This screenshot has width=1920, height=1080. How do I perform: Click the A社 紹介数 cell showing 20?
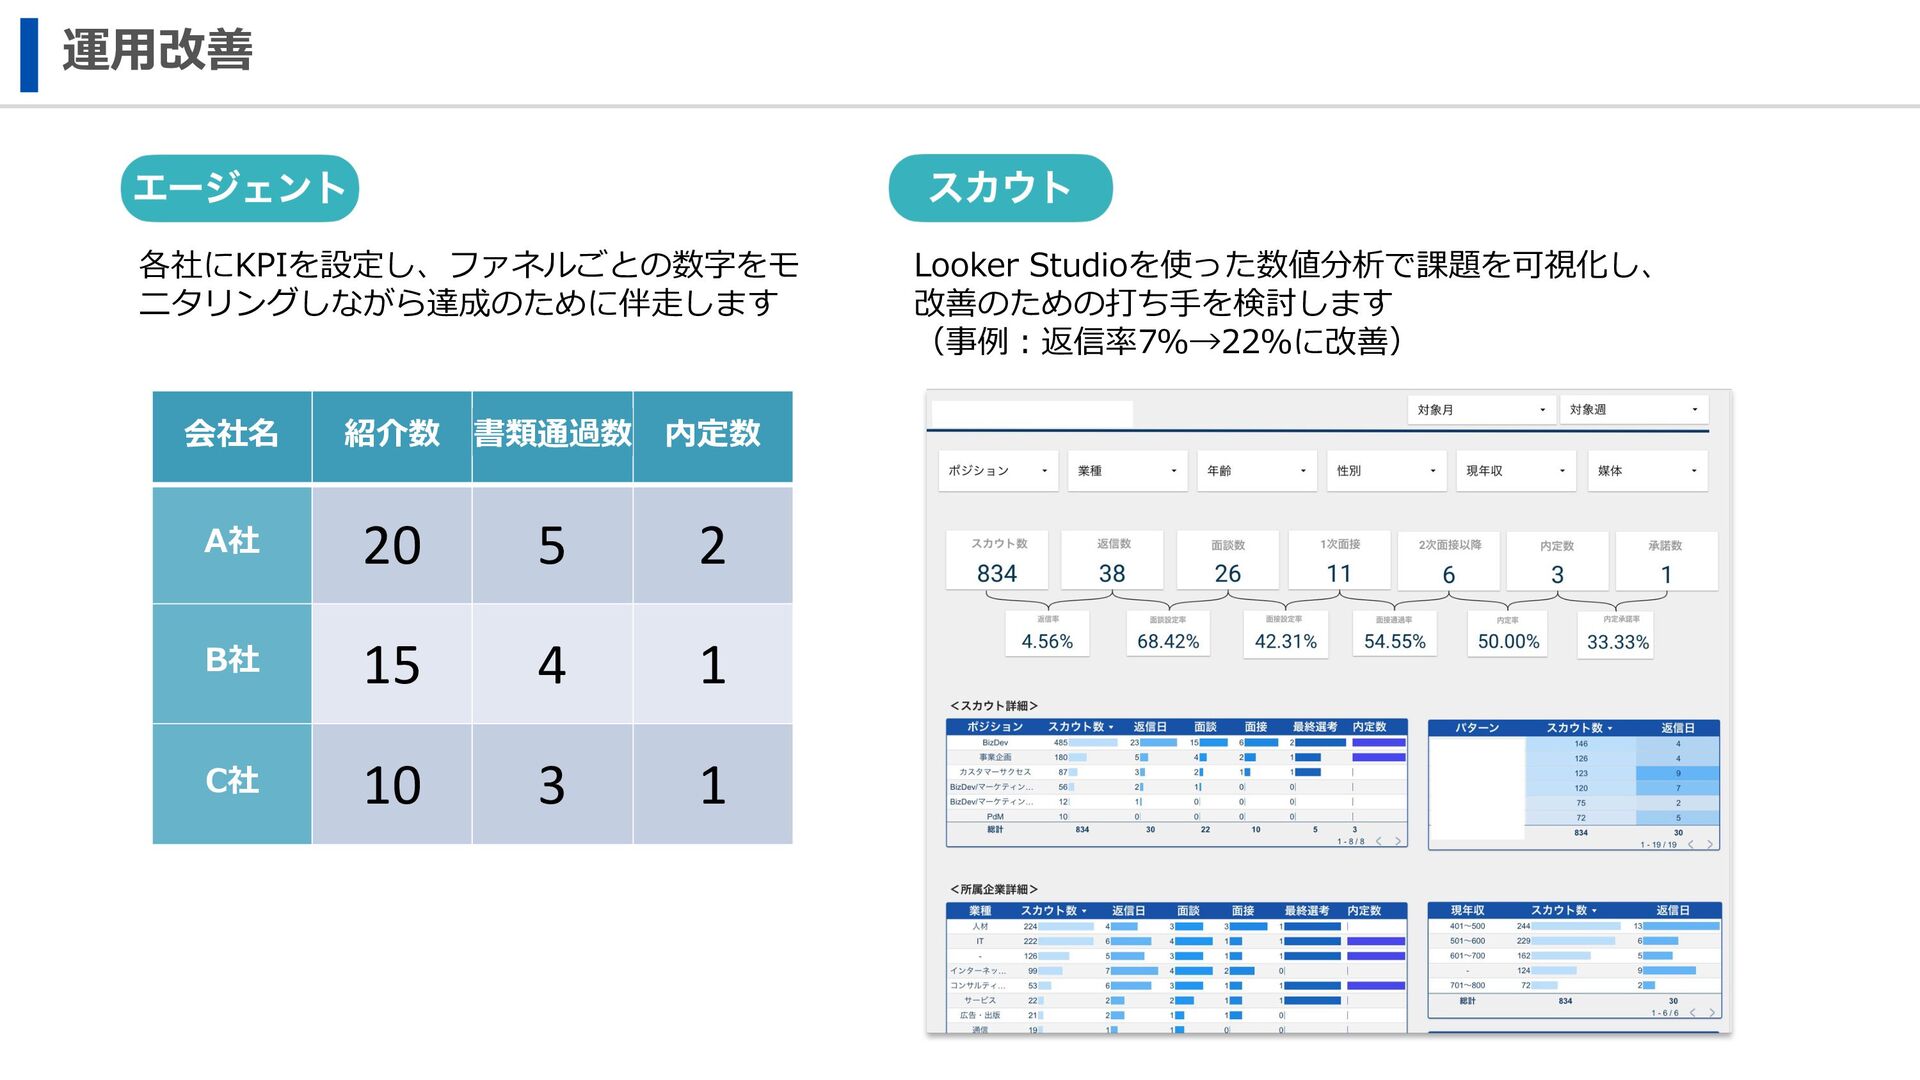click(392, 545)
